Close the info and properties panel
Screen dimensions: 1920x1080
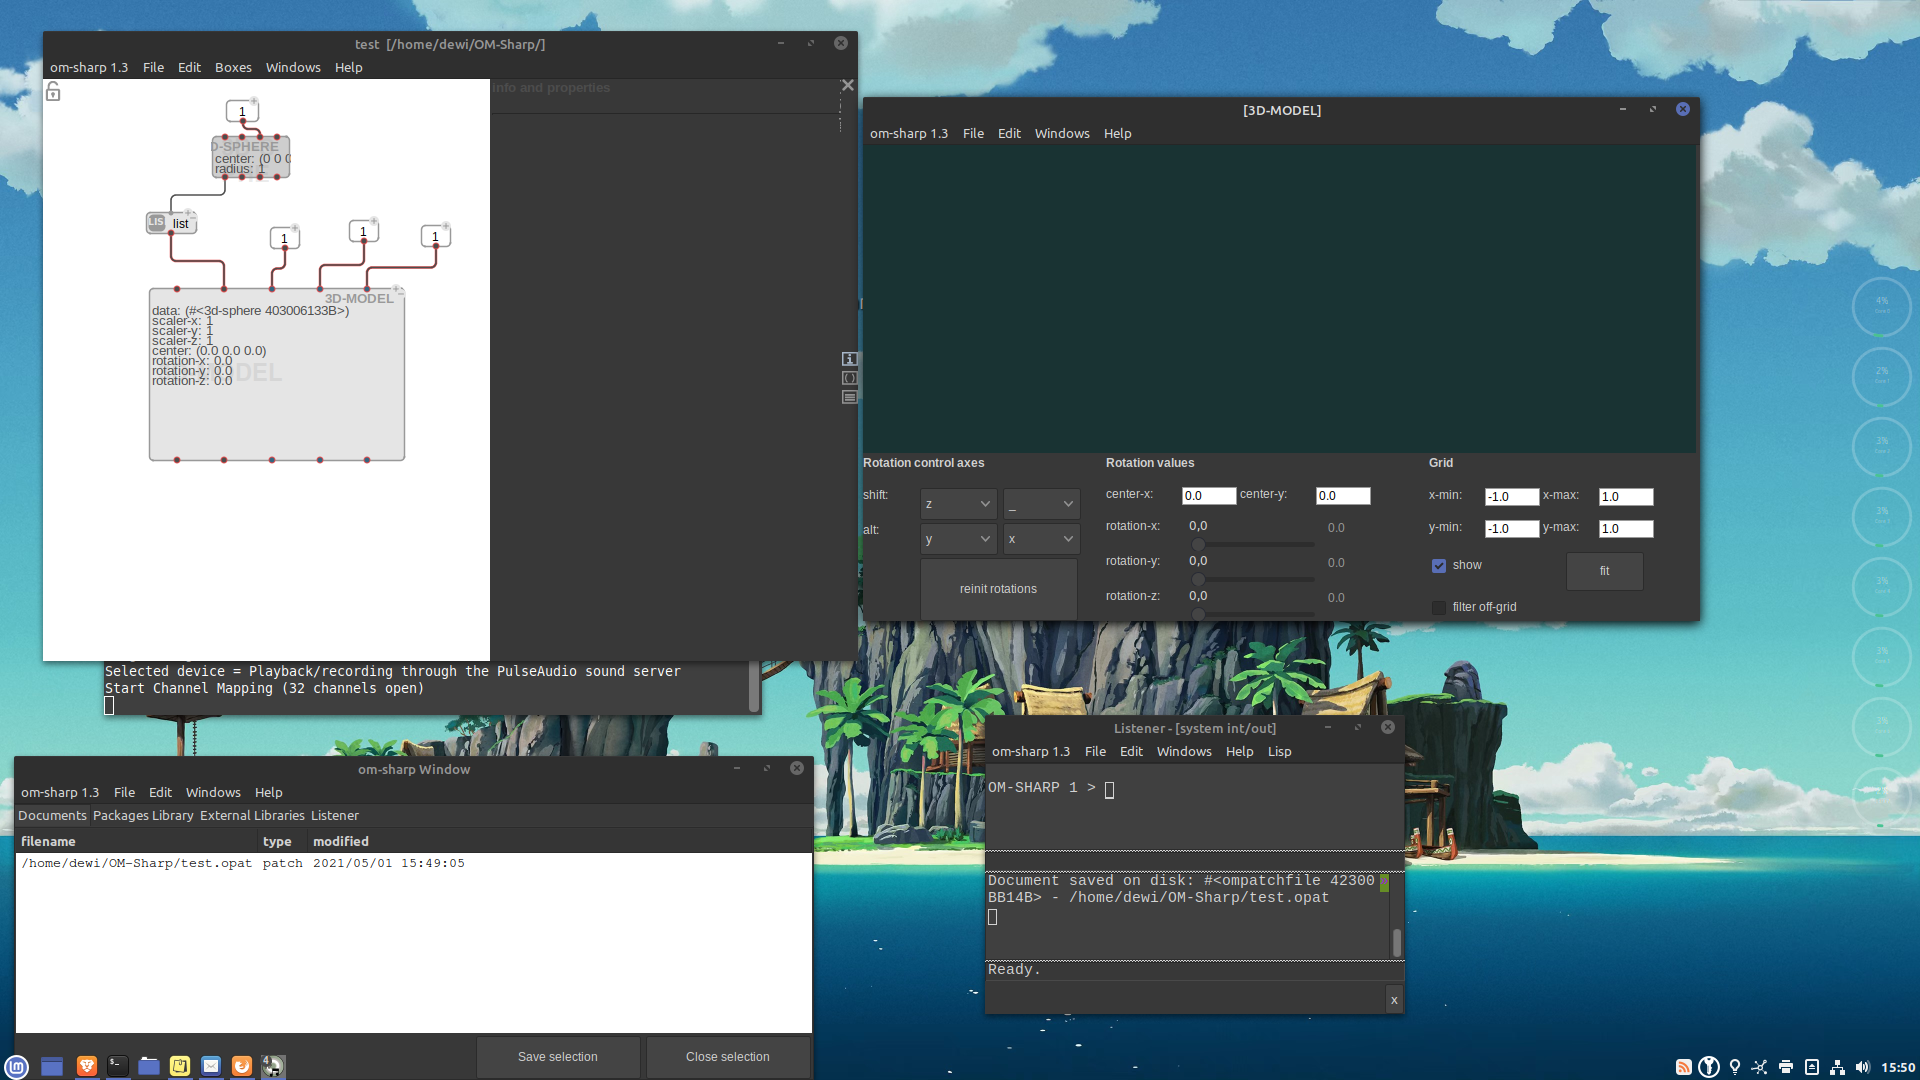[848, 86]
